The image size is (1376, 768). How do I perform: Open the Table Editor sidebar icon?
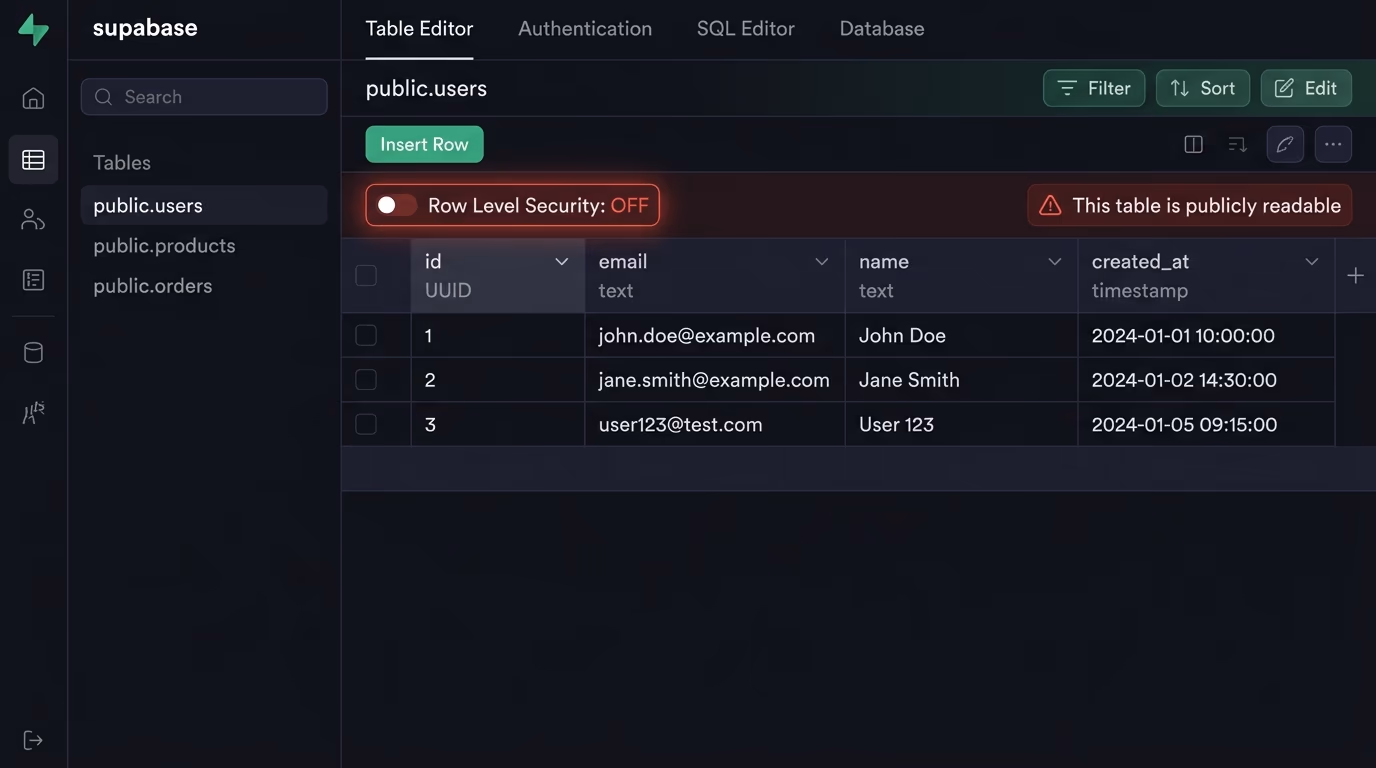33,160
